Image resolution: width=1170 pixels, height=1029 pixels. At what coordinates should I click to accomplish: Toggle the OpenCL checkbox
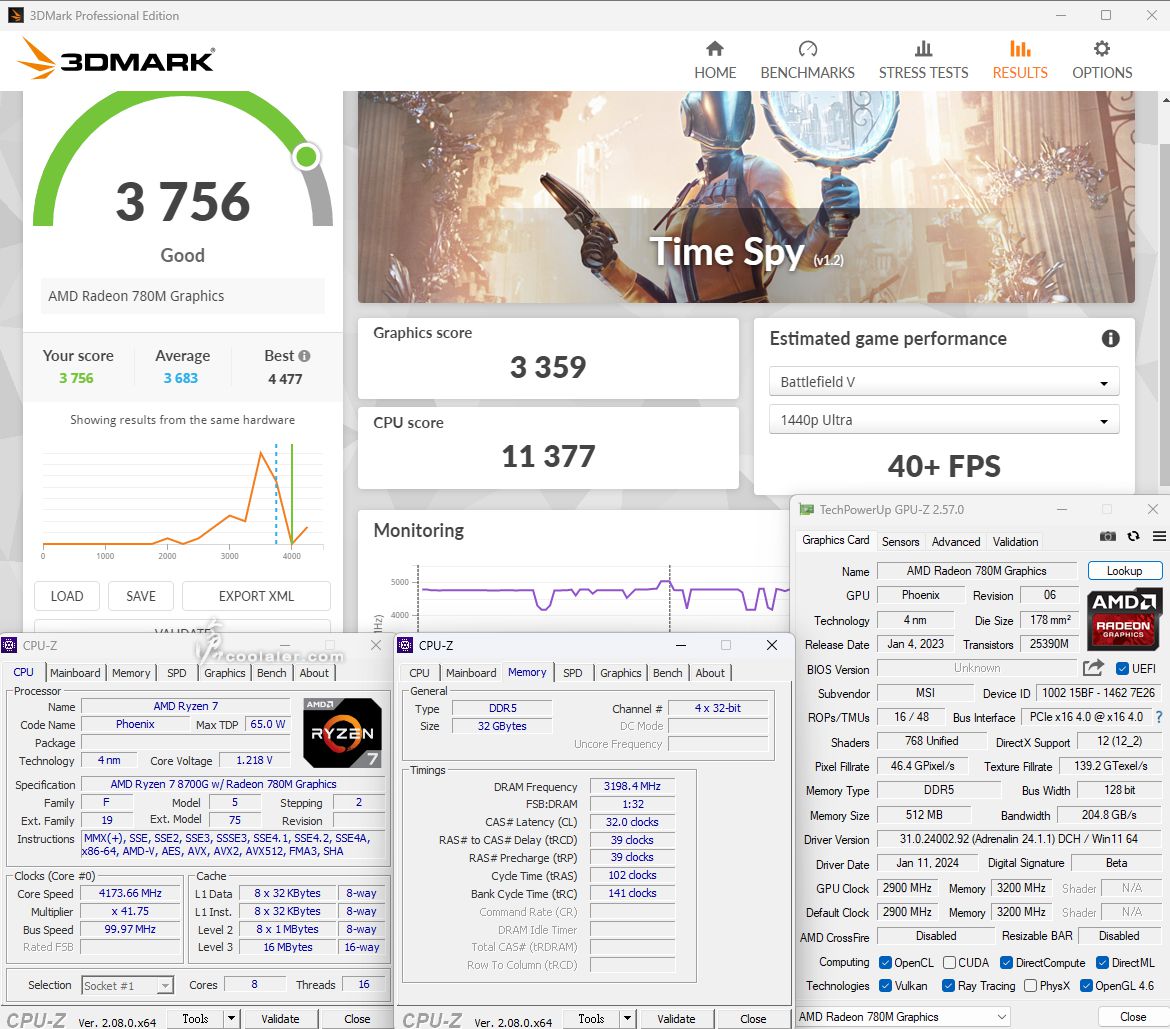885,963
